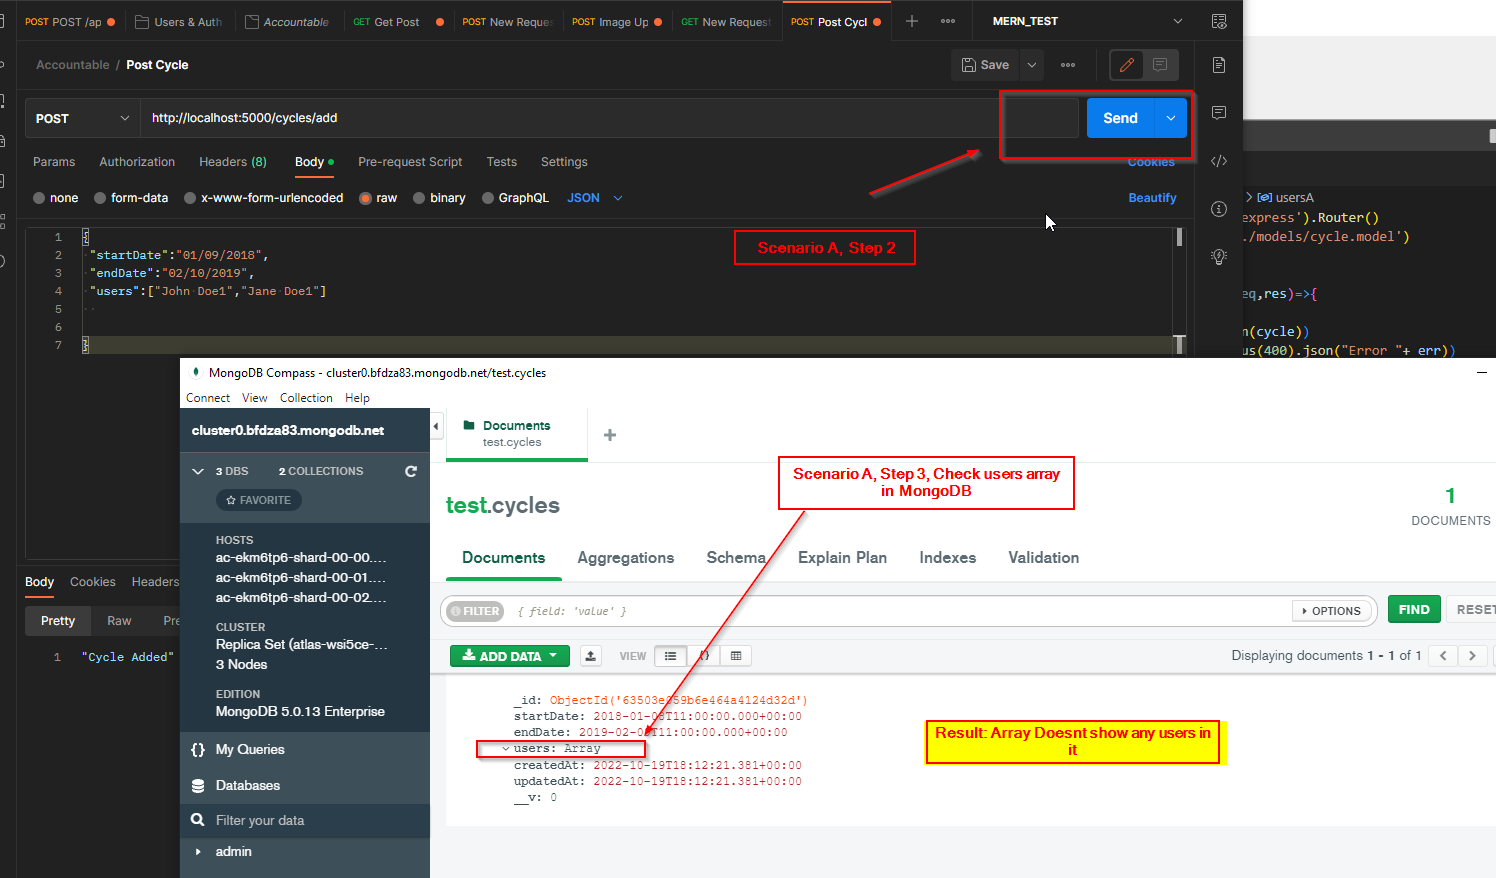
Task: Click the Databases stack icon
Action: coord(198,786)
